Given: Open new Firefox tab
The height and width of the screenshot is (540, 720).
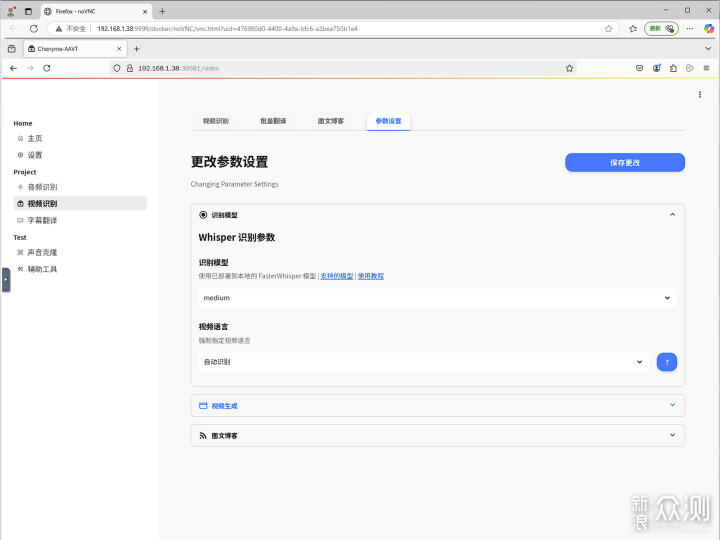Looking at the screenshot, I should click(136, 49).
